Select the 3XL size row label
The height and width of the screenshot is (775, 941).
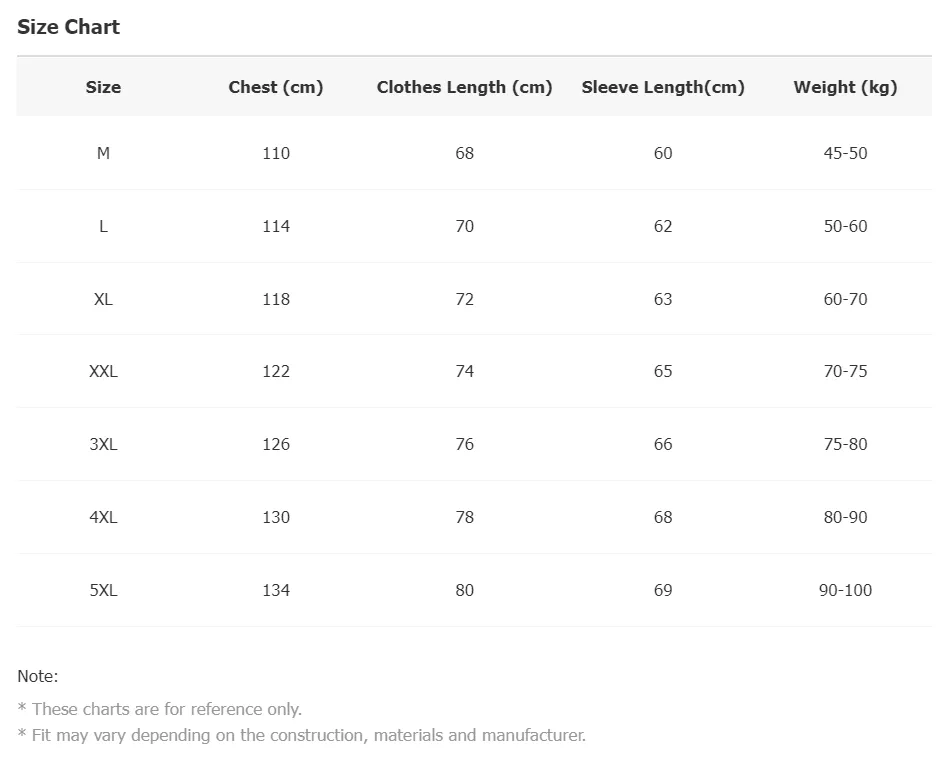click(x=103, y=444)
